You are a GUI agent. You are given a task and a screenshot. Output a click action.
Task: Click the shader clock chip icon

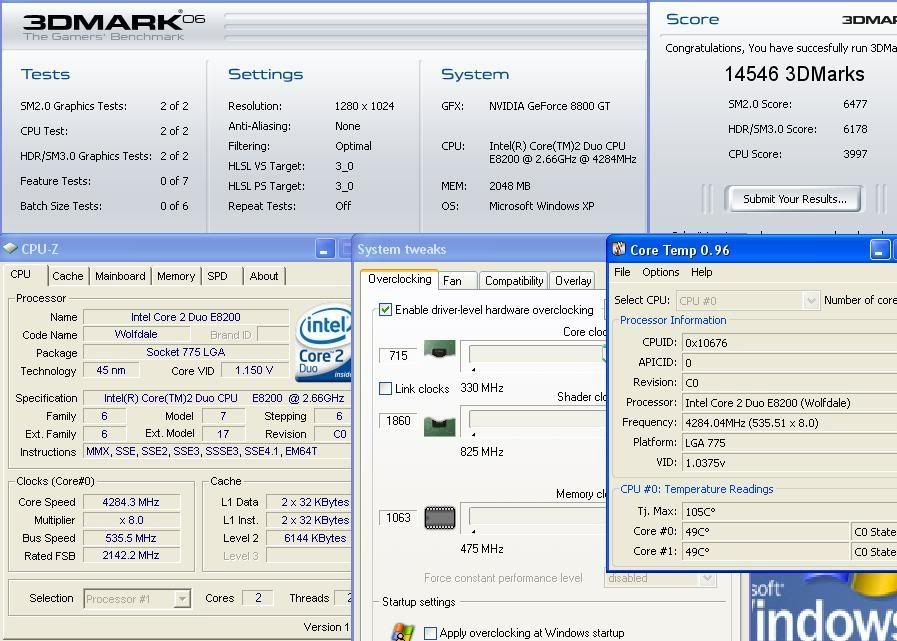click(439, 425)
